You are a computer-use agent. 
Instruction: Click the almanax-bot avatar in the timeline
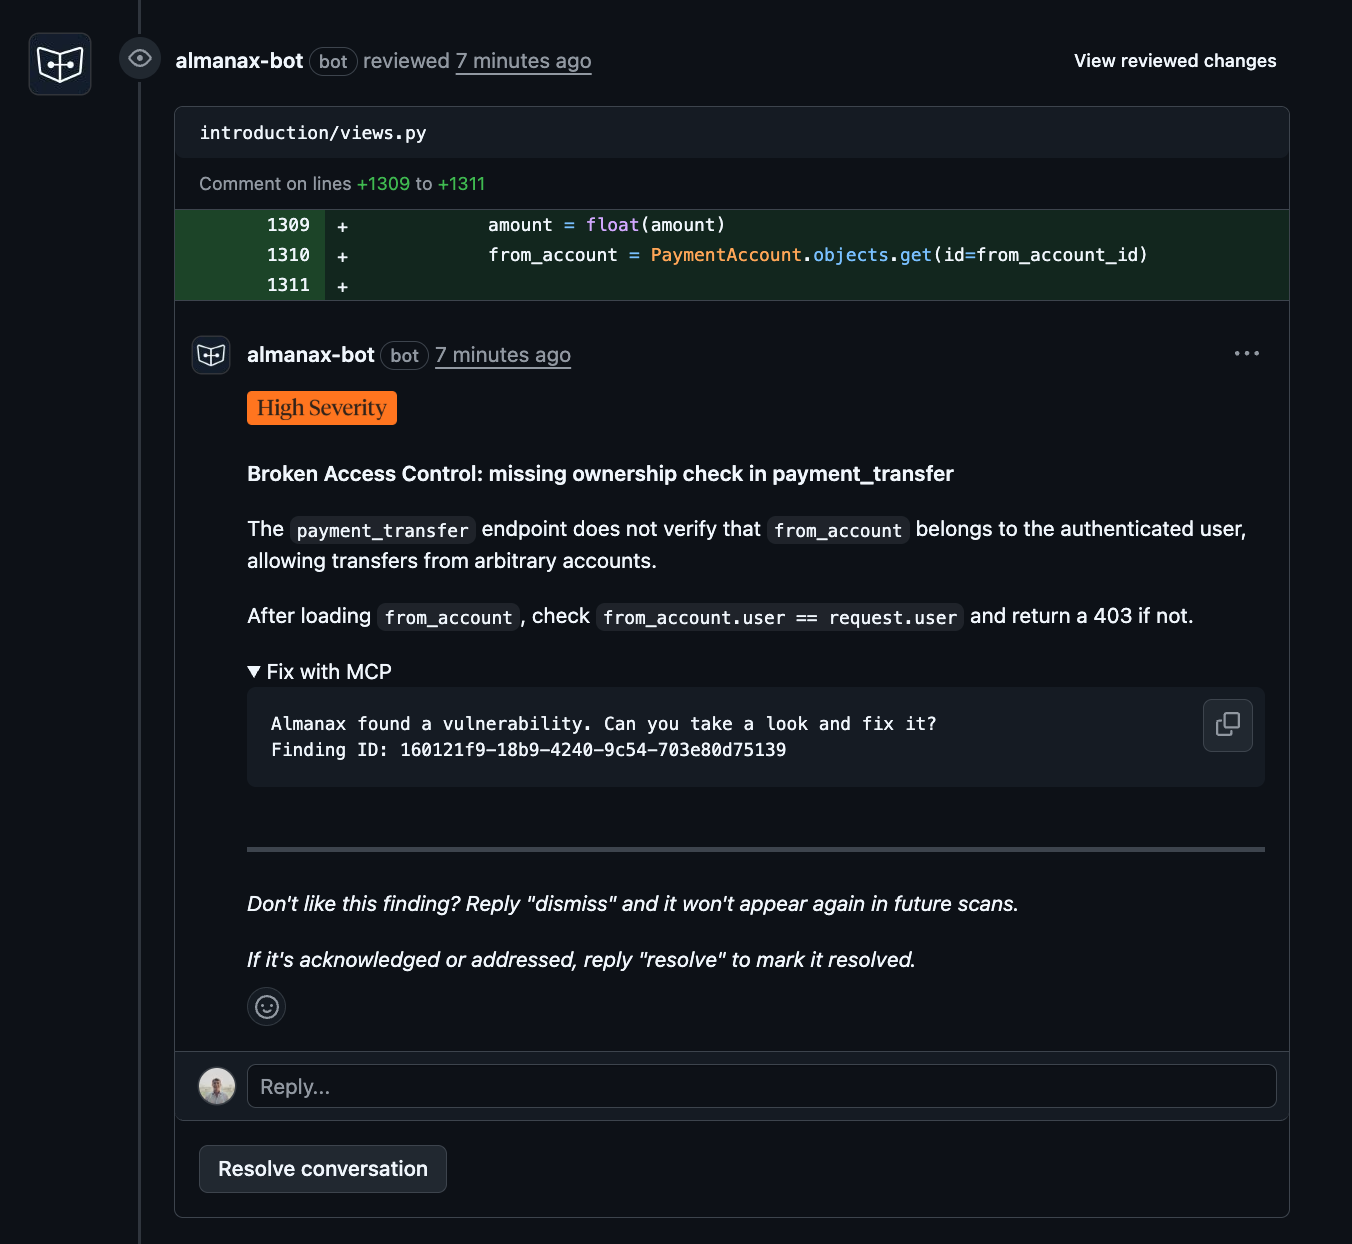pyautogui.click(x=60, y=64)
